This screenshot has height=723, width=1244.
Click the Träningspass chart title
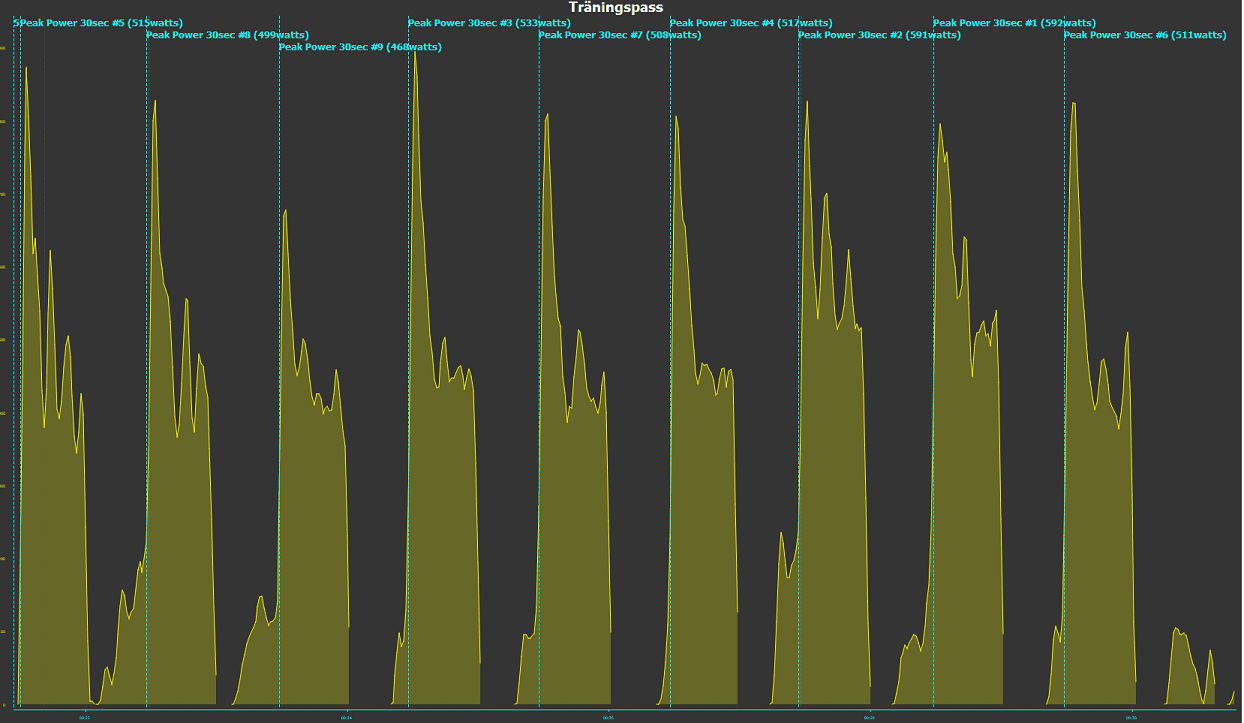click(x=616, y=8)
